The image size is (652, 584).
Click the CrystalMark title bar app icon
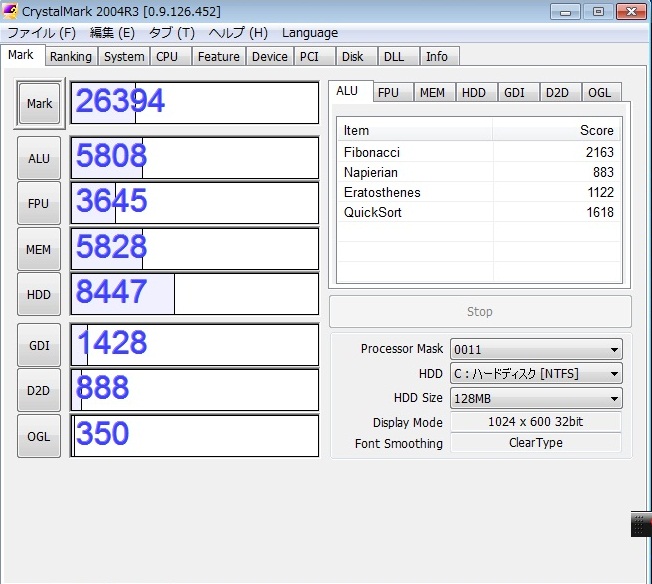click(x=12, y=11)
